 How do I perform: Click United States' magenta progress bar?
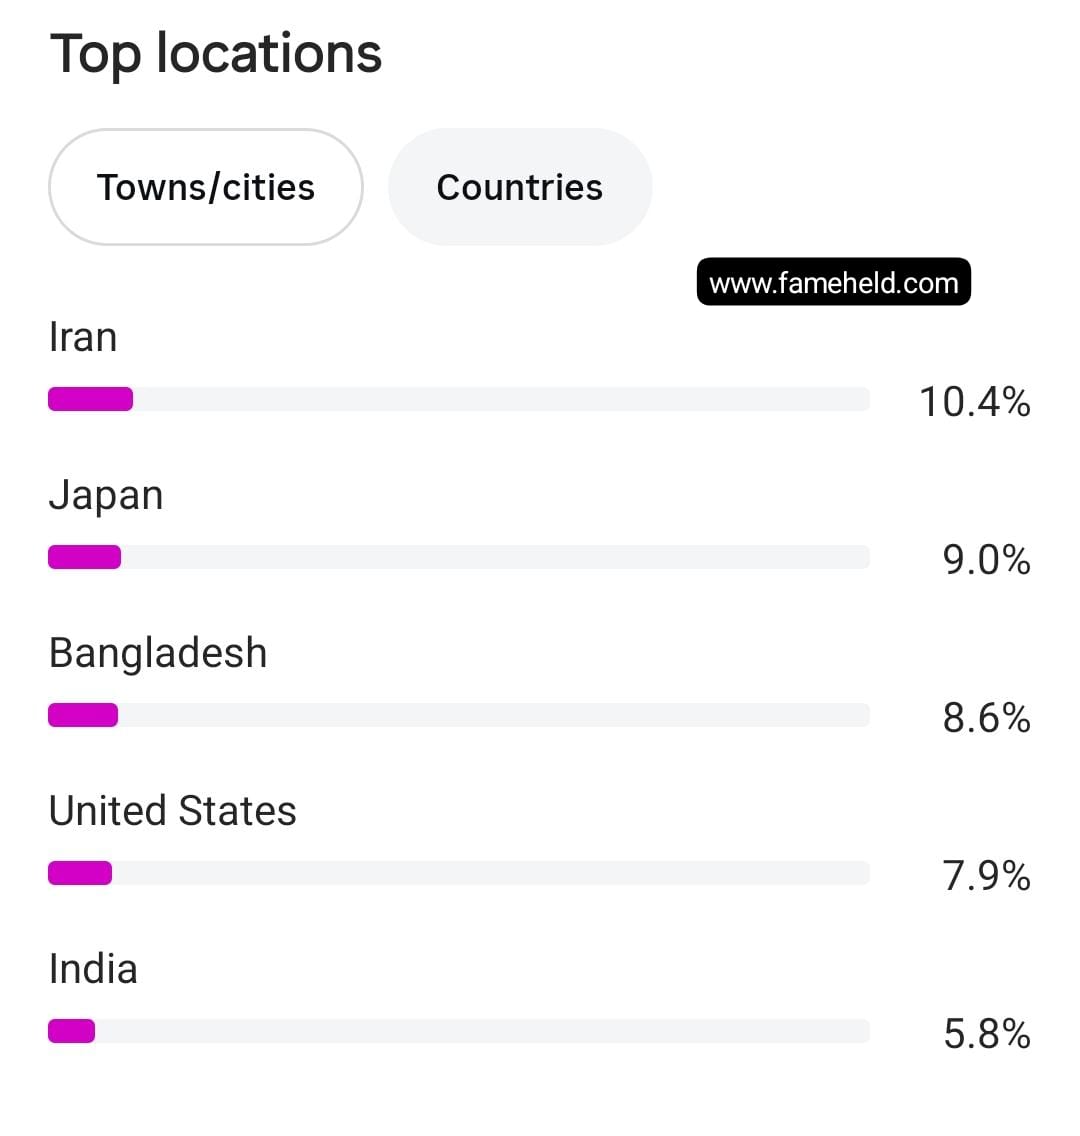80,873
